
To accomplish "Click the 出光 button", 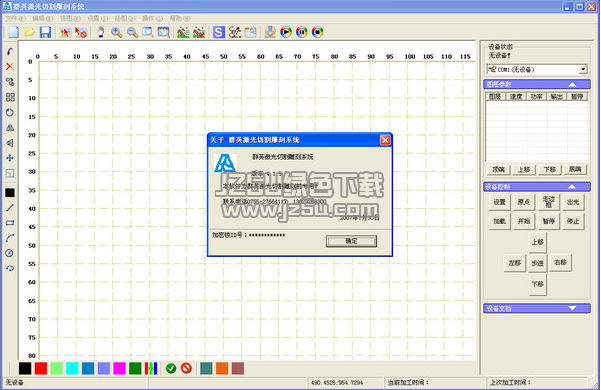I will pos(573,202).
